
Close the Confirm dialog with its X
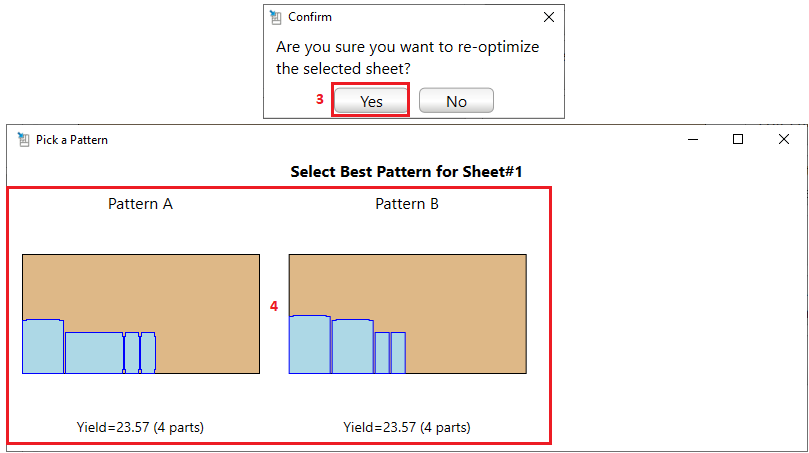[x=549, y=17]
